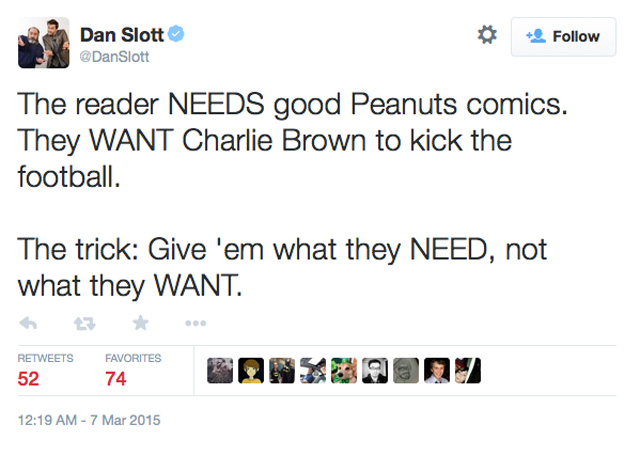
Task: Open the more options ellipsis menu
Action: pos(196,323)
